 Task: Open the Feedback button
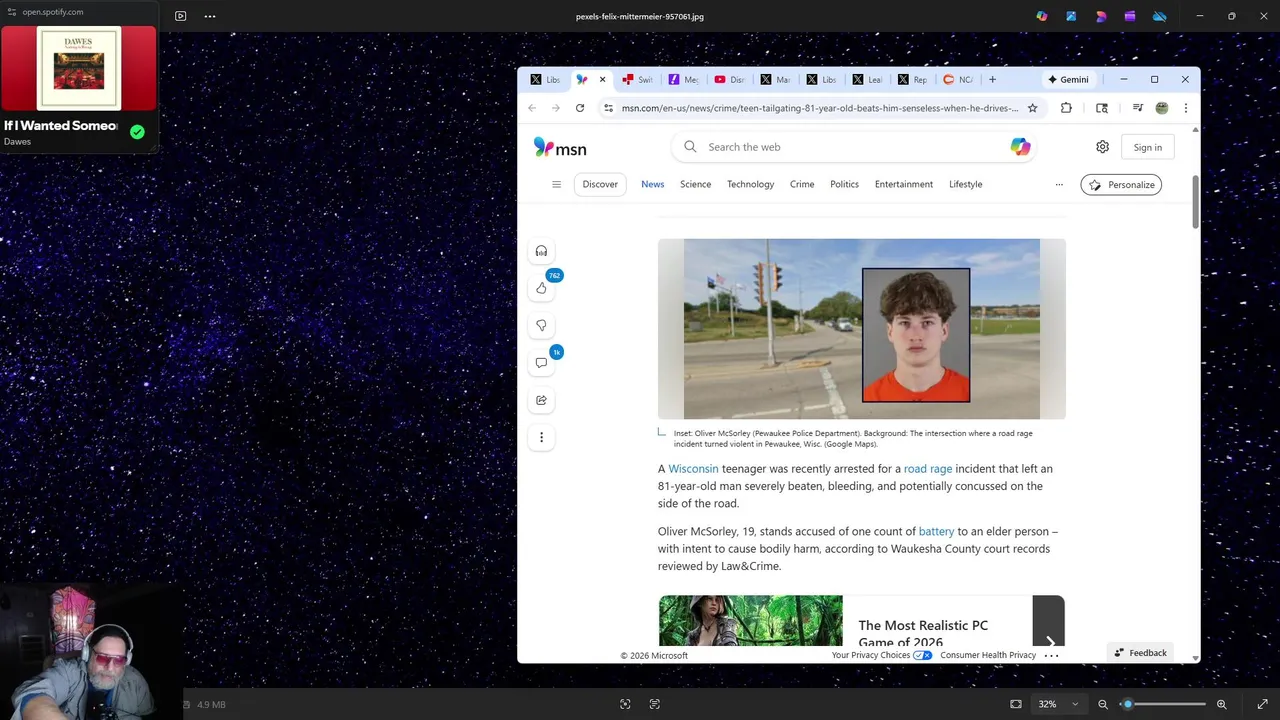[1141, 653]
